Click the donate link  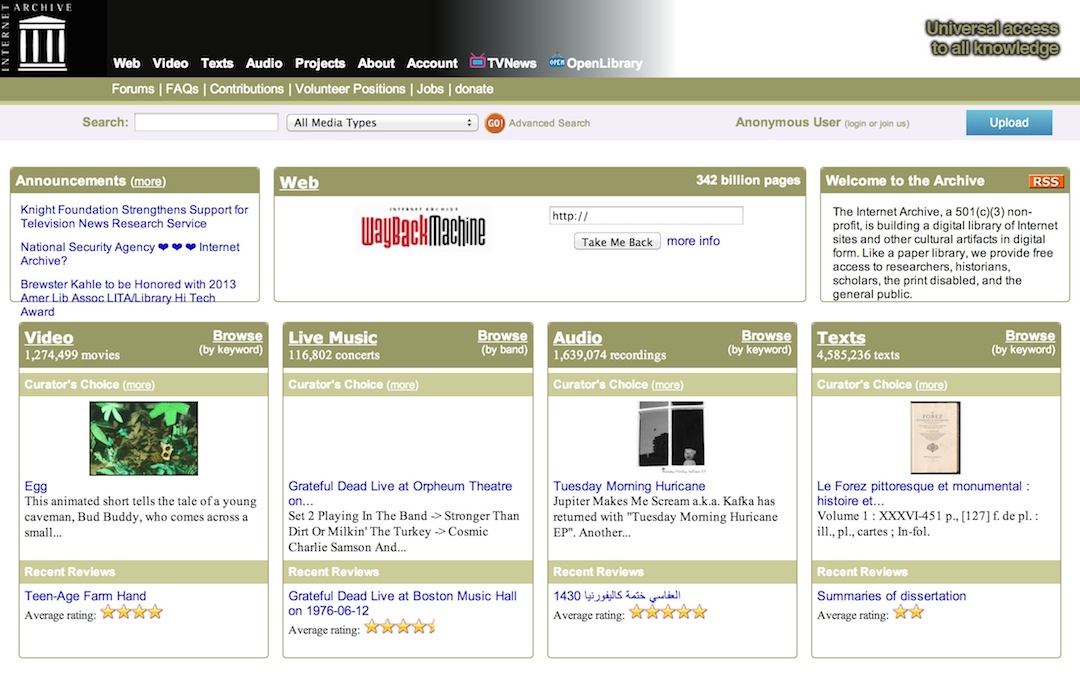pyautogui.click(x=474, y=89)
